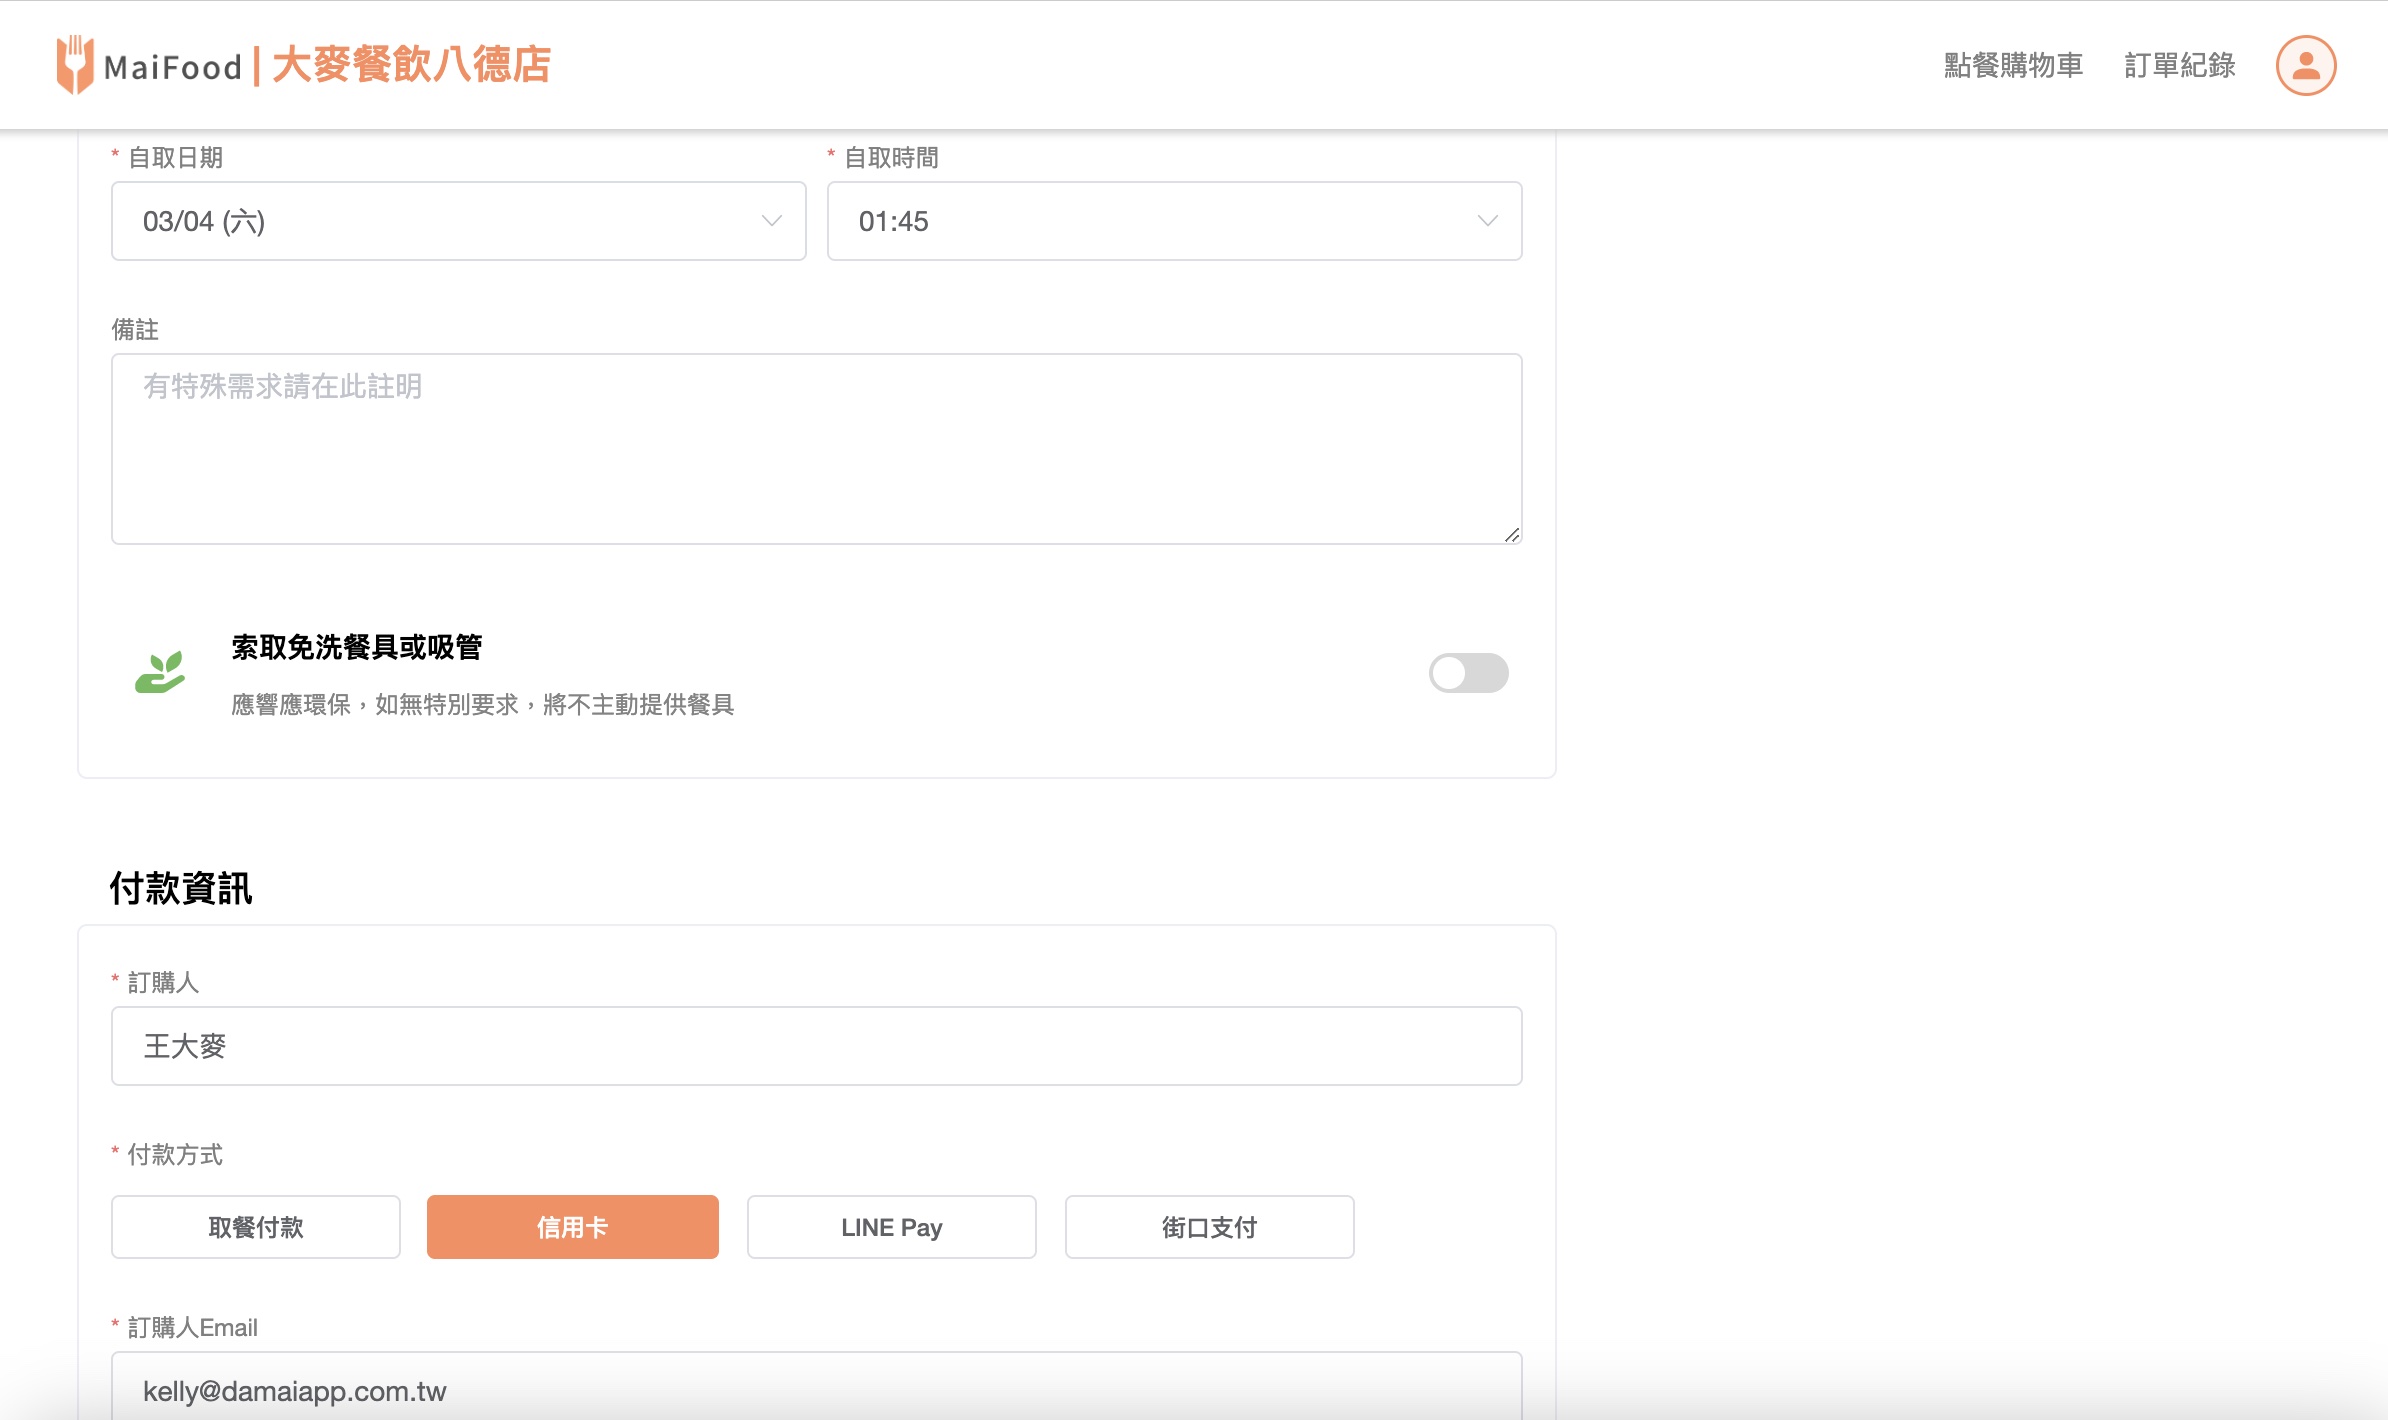Click the MaiFood fork logo icon
The image size is (2388, 1420).
pos(75,65)
